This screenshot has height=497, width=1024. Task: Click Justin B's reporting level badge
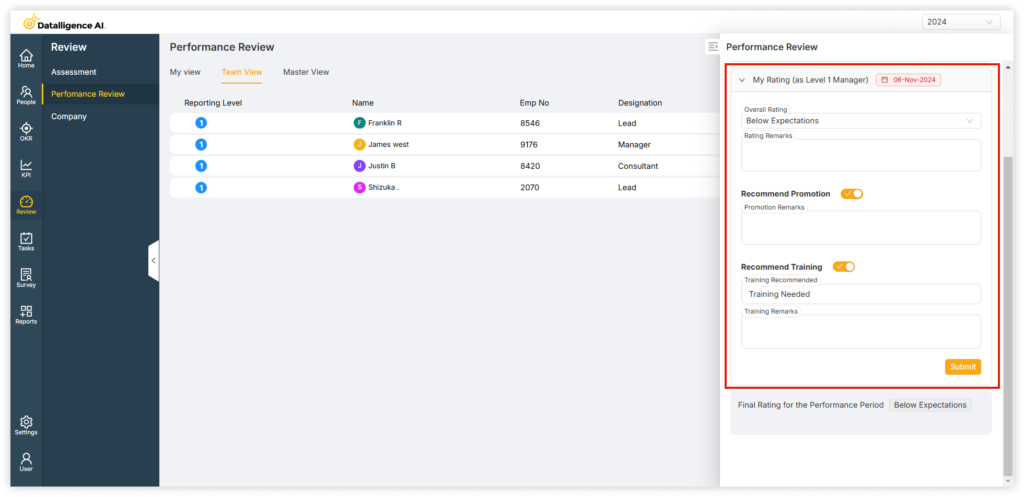coord(201,166)
